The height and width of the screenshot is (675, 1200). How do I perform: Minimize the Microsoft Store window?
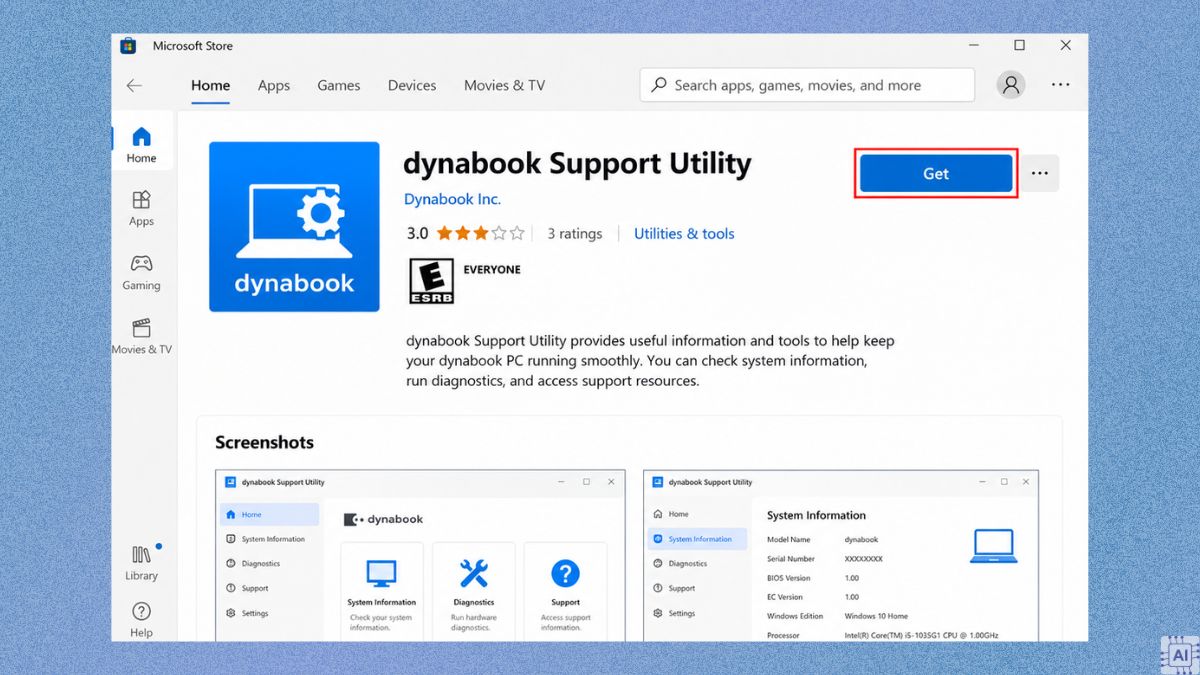[x=973, y=46]
